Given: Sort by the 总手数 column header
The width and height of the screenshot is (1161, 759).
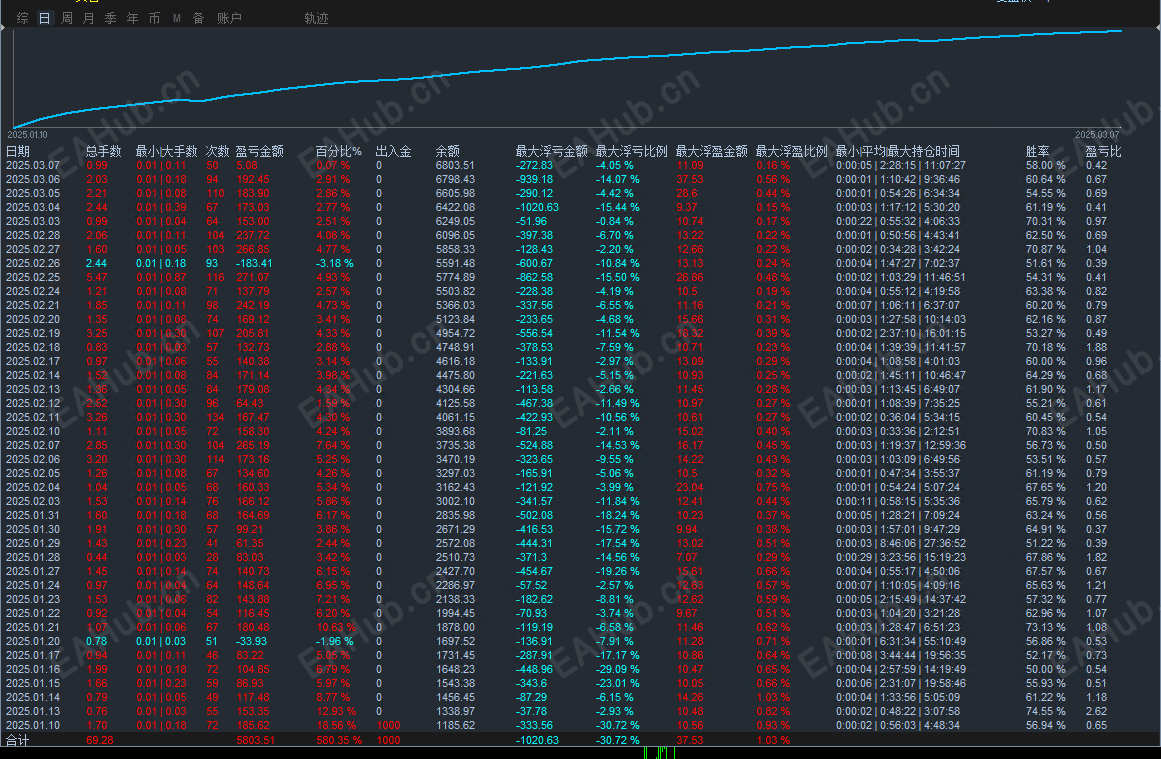Looking at the screenshot, I should [104, 151].
